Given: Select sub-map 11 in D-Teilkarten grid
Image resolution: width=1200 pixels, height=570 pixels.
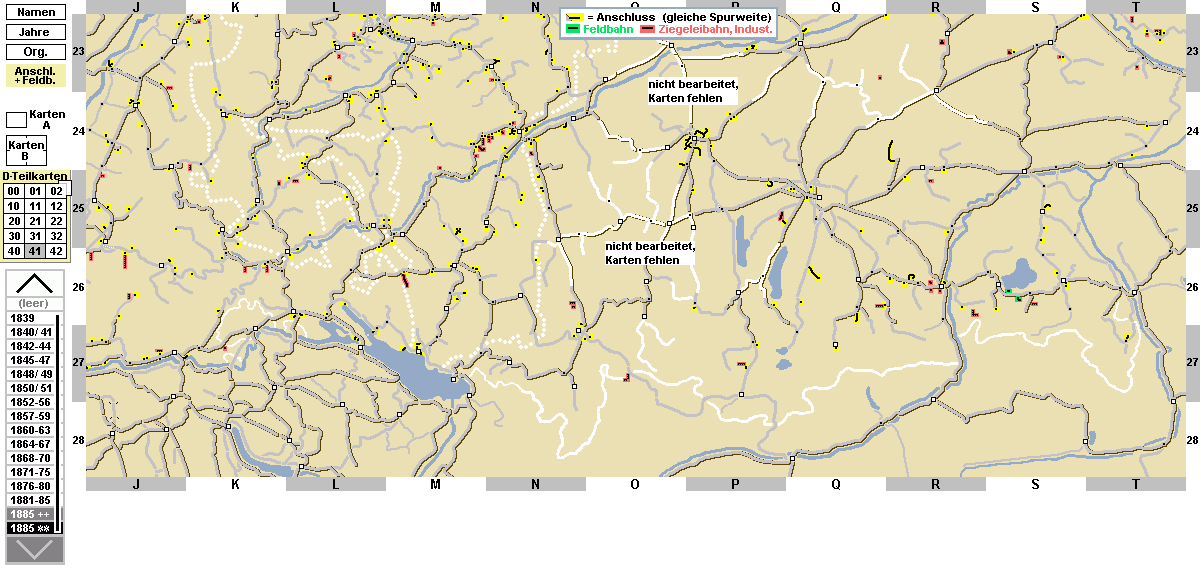Looking at the screenshot, I should [35, 206].
